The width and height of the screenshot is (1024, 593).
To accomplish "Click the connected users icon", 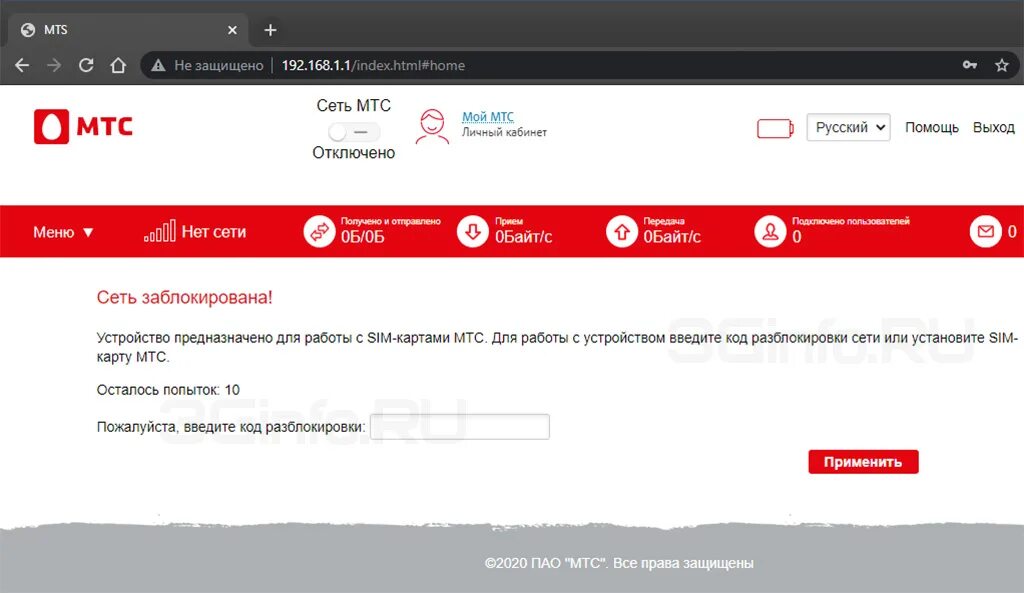I will [x=771, y=231].
